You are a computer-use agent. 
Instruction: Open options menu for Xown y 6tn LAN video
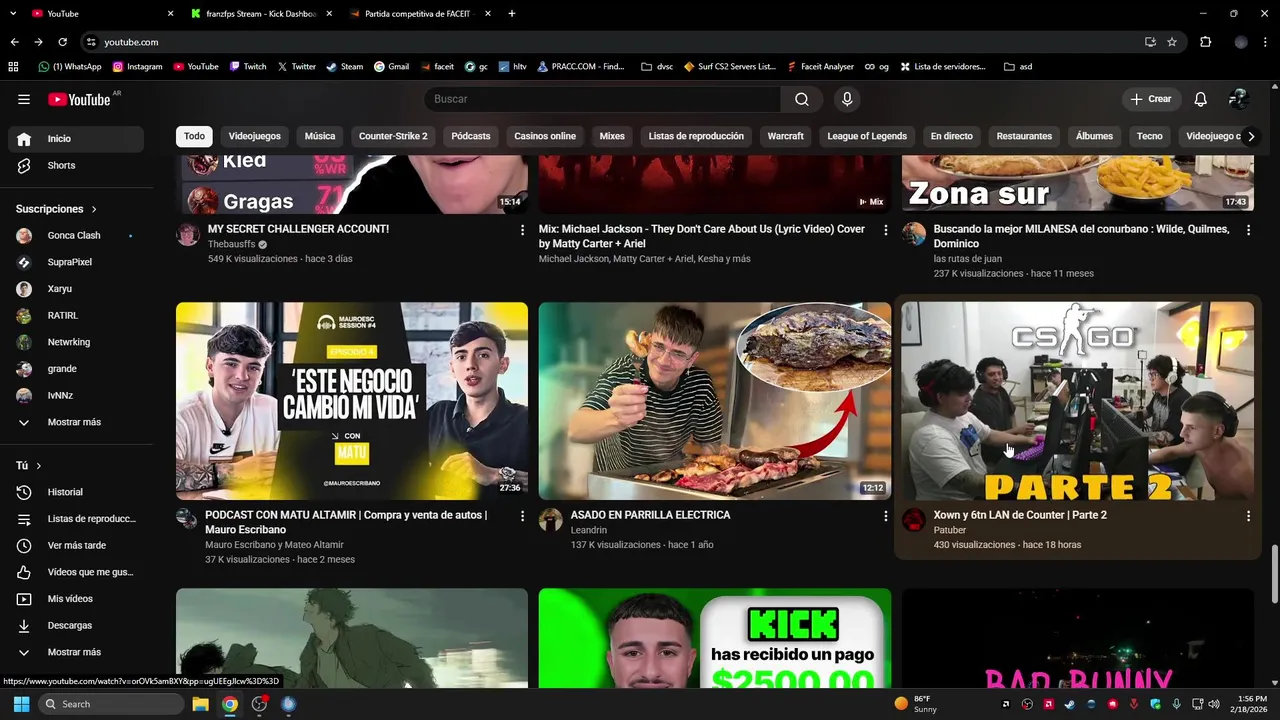(1248, 516)
